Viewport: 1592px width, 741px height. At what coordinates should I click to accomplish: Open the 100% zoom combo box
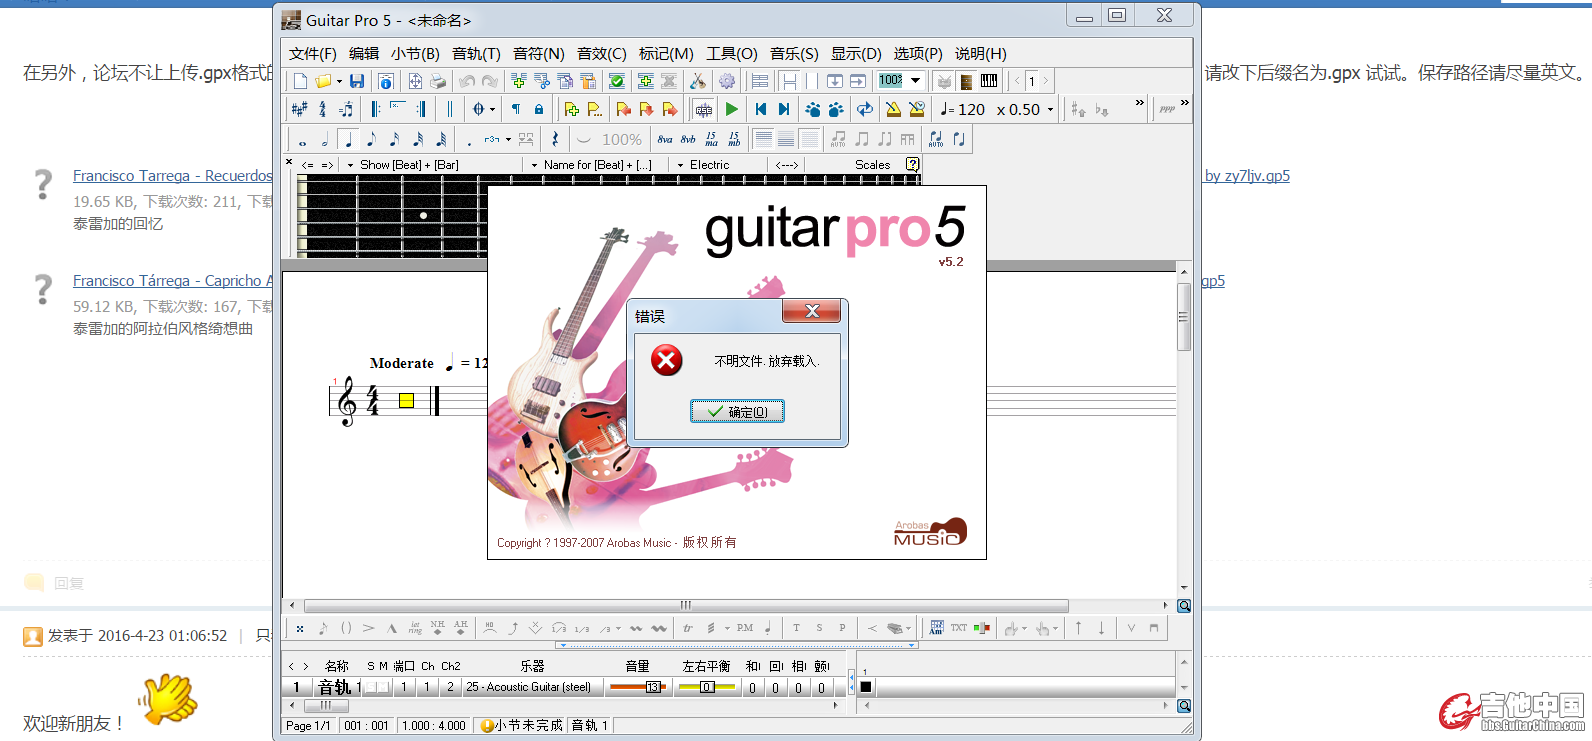point(901,80)
